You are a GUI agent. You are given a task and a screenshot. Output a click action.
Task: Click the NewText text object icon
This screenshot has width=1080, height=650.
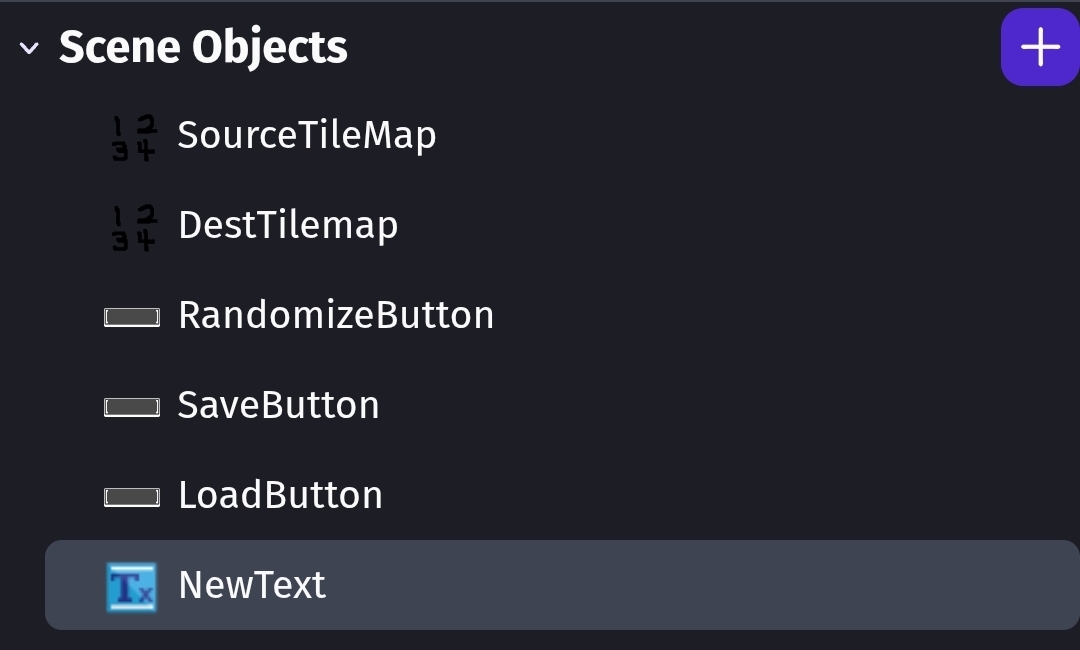pos(132,587)
